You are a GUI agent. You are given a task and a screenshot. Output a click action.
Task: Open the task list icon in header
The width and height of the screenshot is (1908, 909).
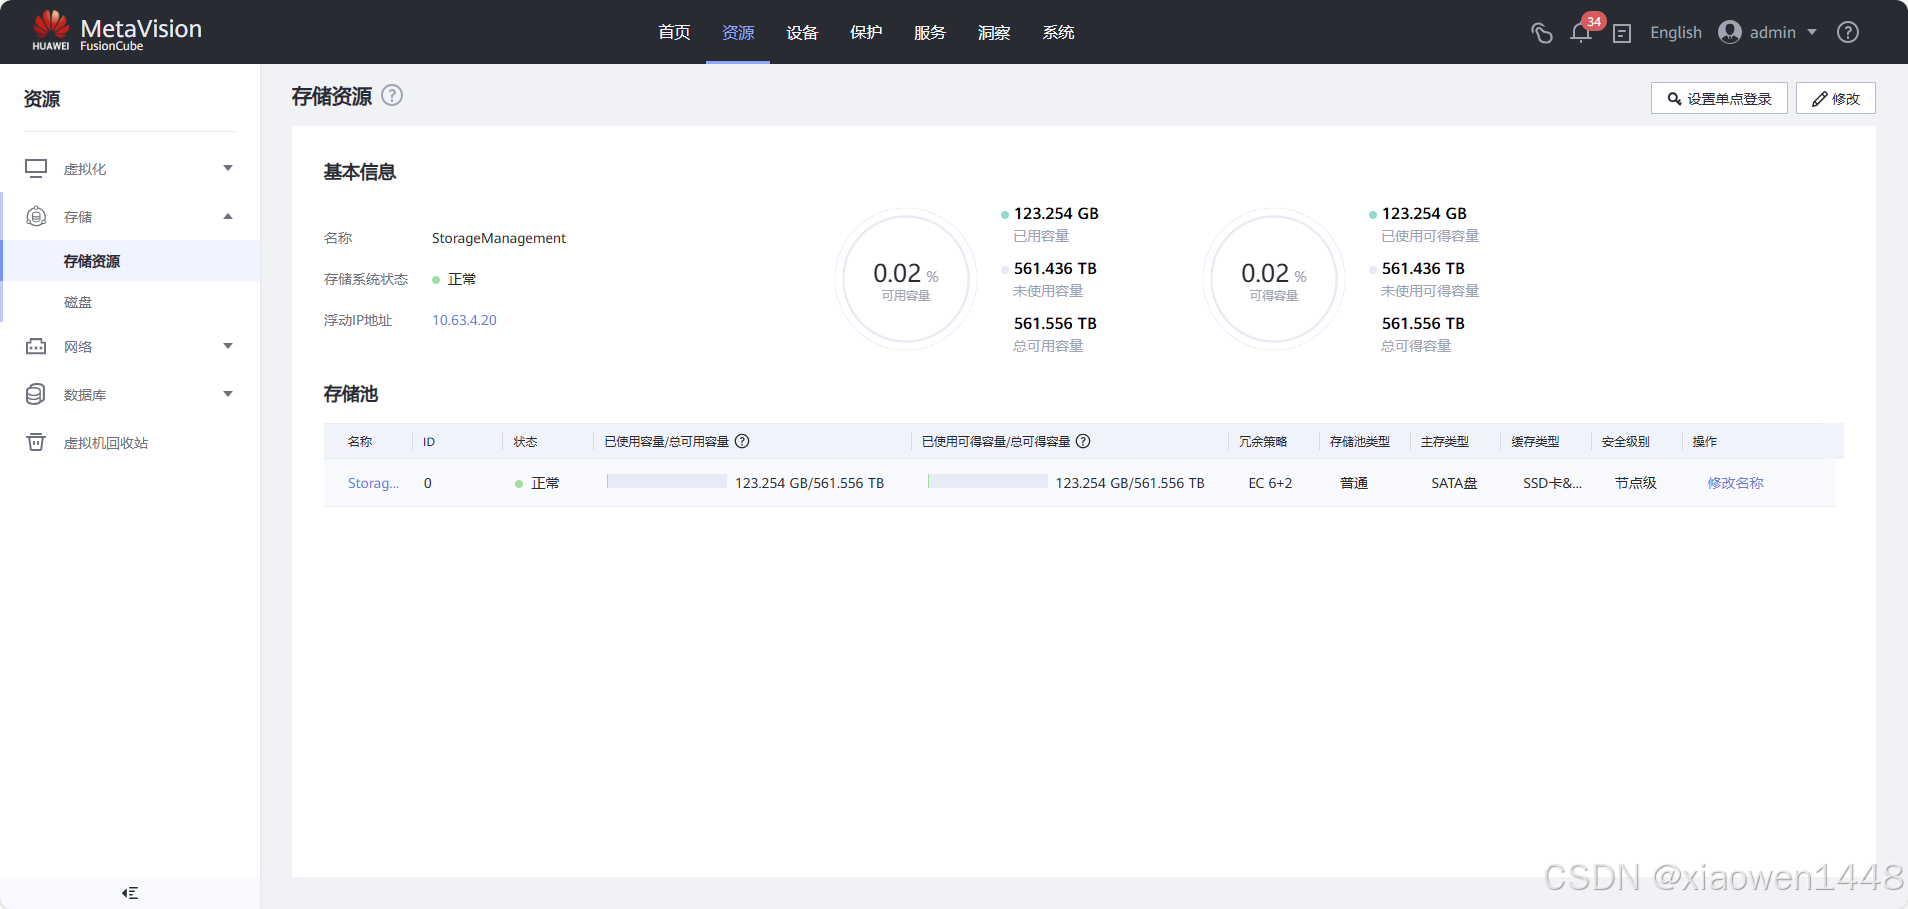click(1622, 33)
